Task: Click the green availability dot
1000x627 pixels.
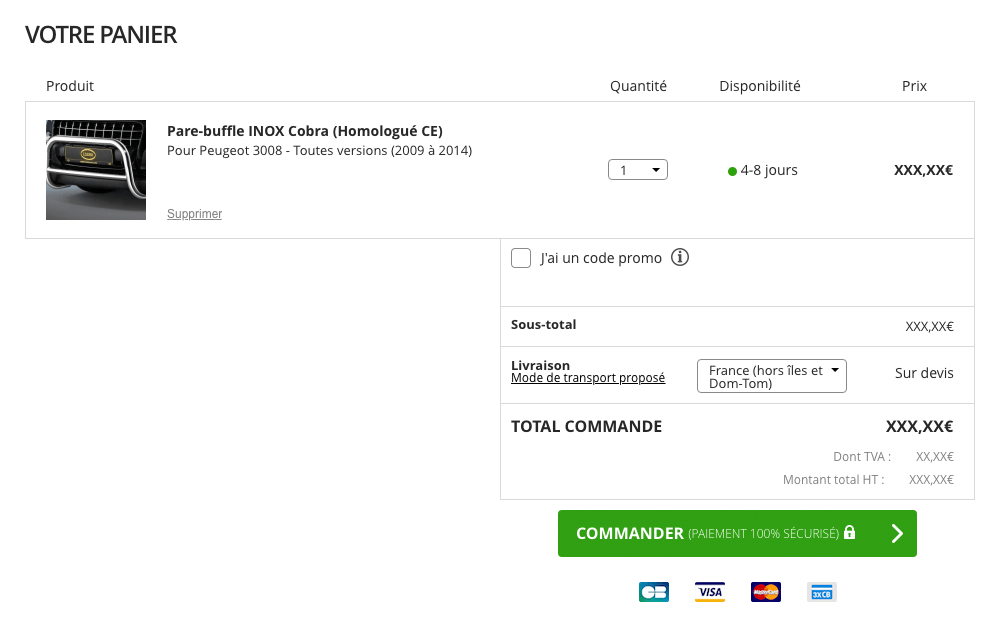Action: (x=732, y=171)
